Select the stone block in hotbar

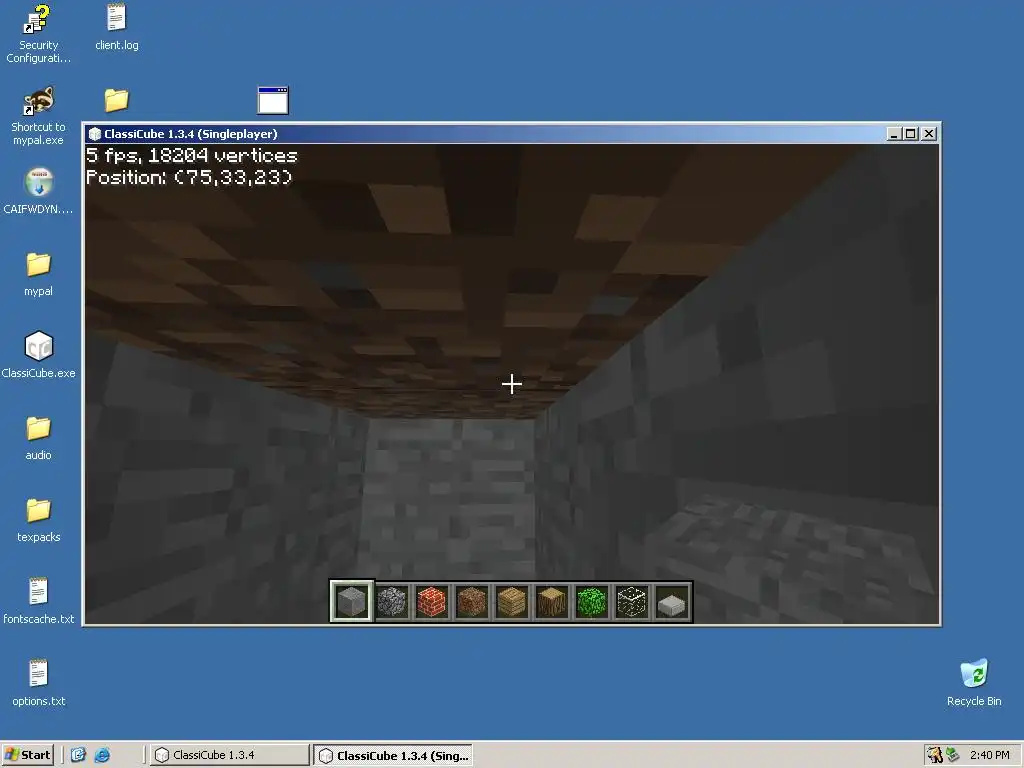[351, 601]
